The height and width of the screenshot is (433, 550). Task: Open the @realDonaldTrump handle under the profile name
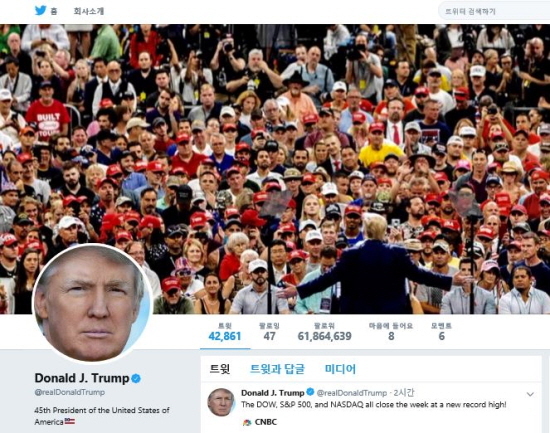(69, 392)
